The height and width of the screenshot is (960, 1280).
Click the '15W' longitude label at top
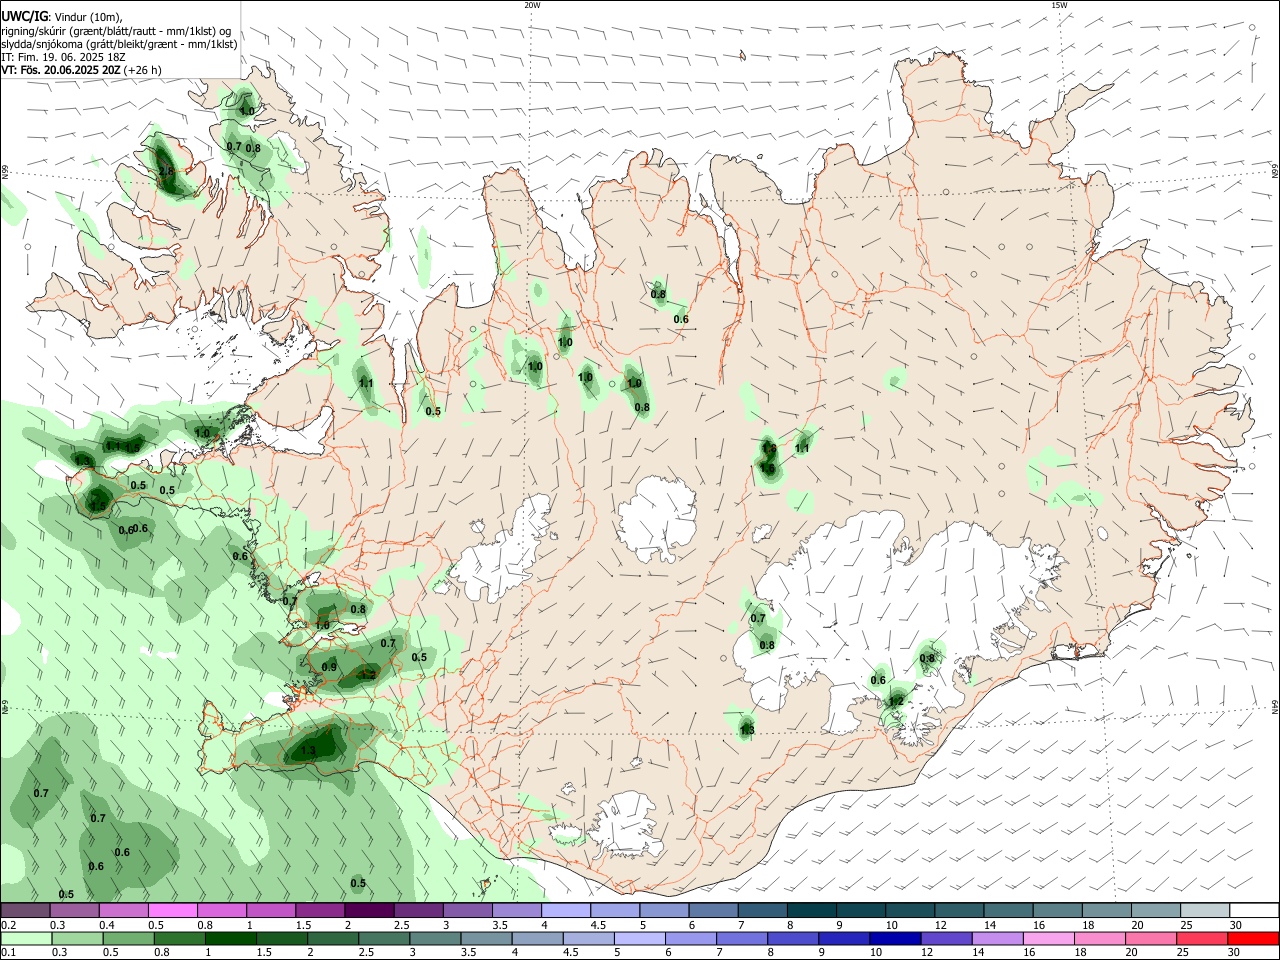coord(1058,5)
